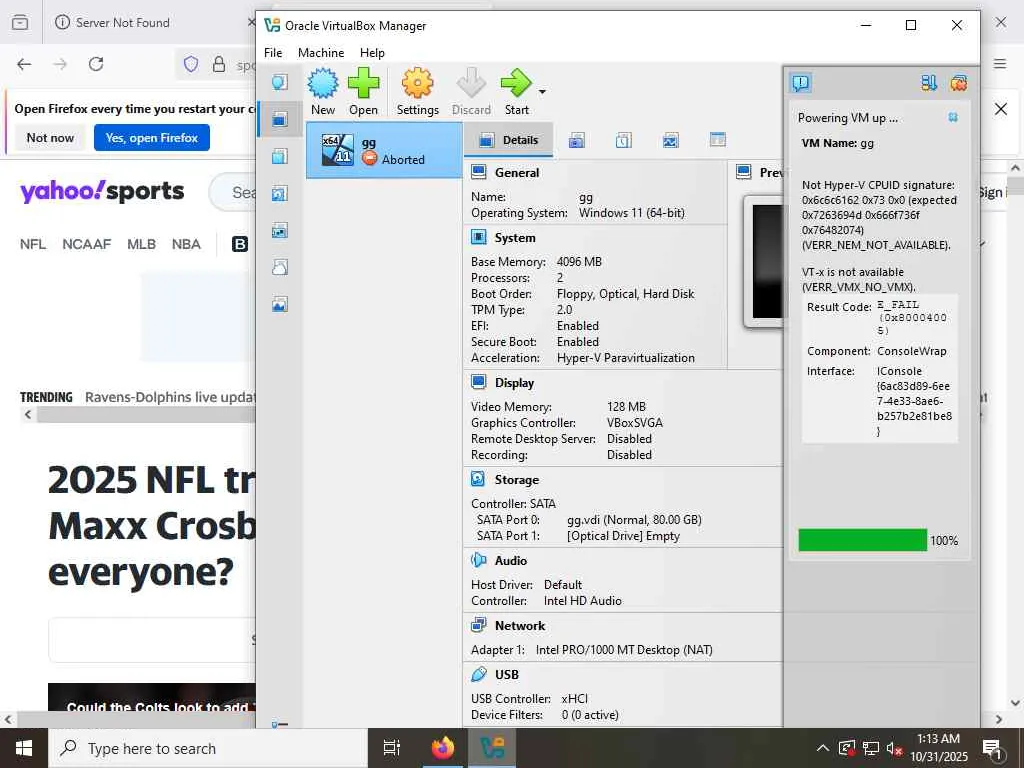Click the USB section plug icon

coord(479,674)
